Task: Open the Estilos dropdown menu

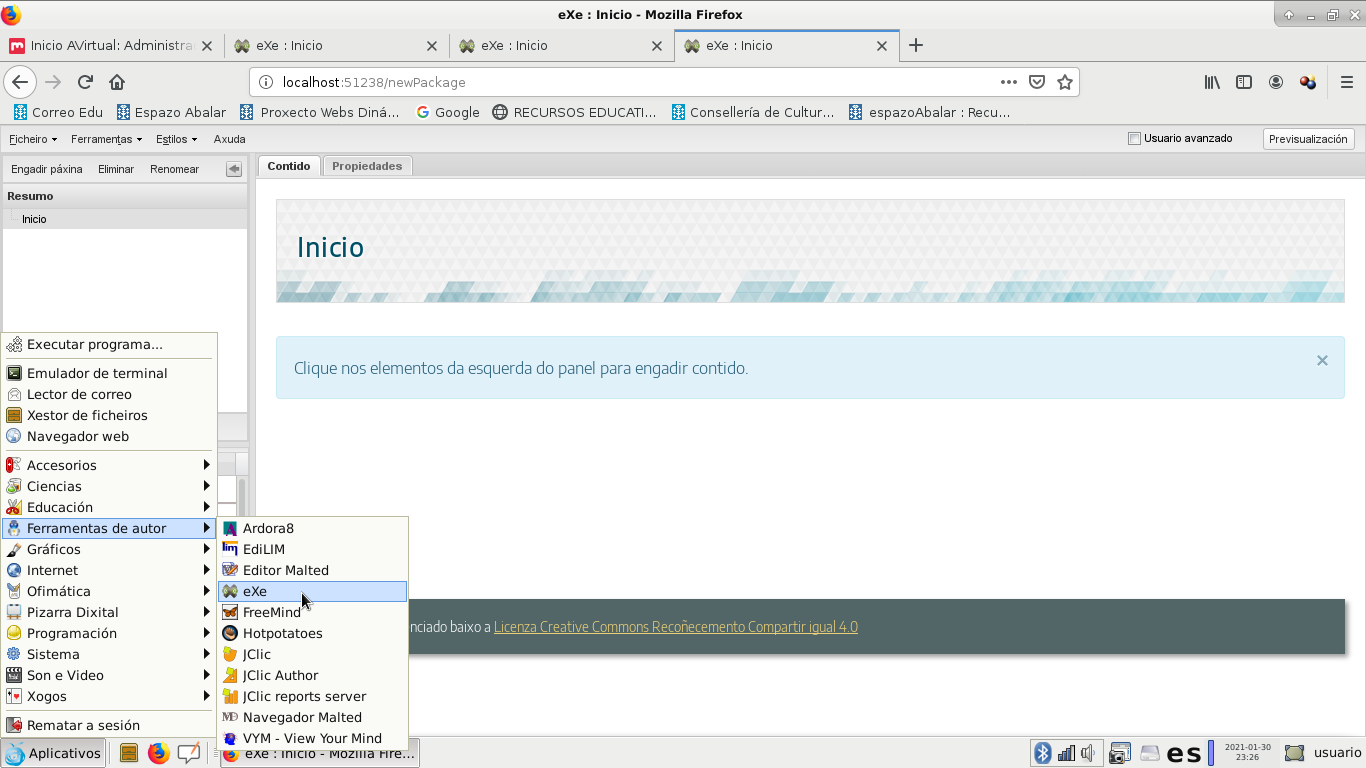Action: click(x=176, y=139)
